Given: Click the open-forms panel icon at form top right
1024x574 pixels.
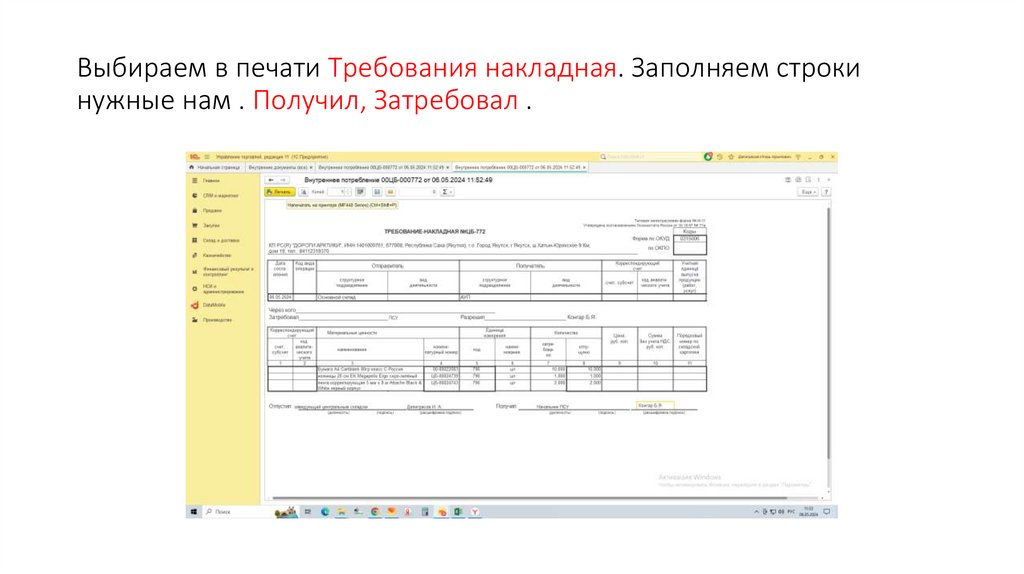Looking at the screenshot, I should [x=788, y=180].
